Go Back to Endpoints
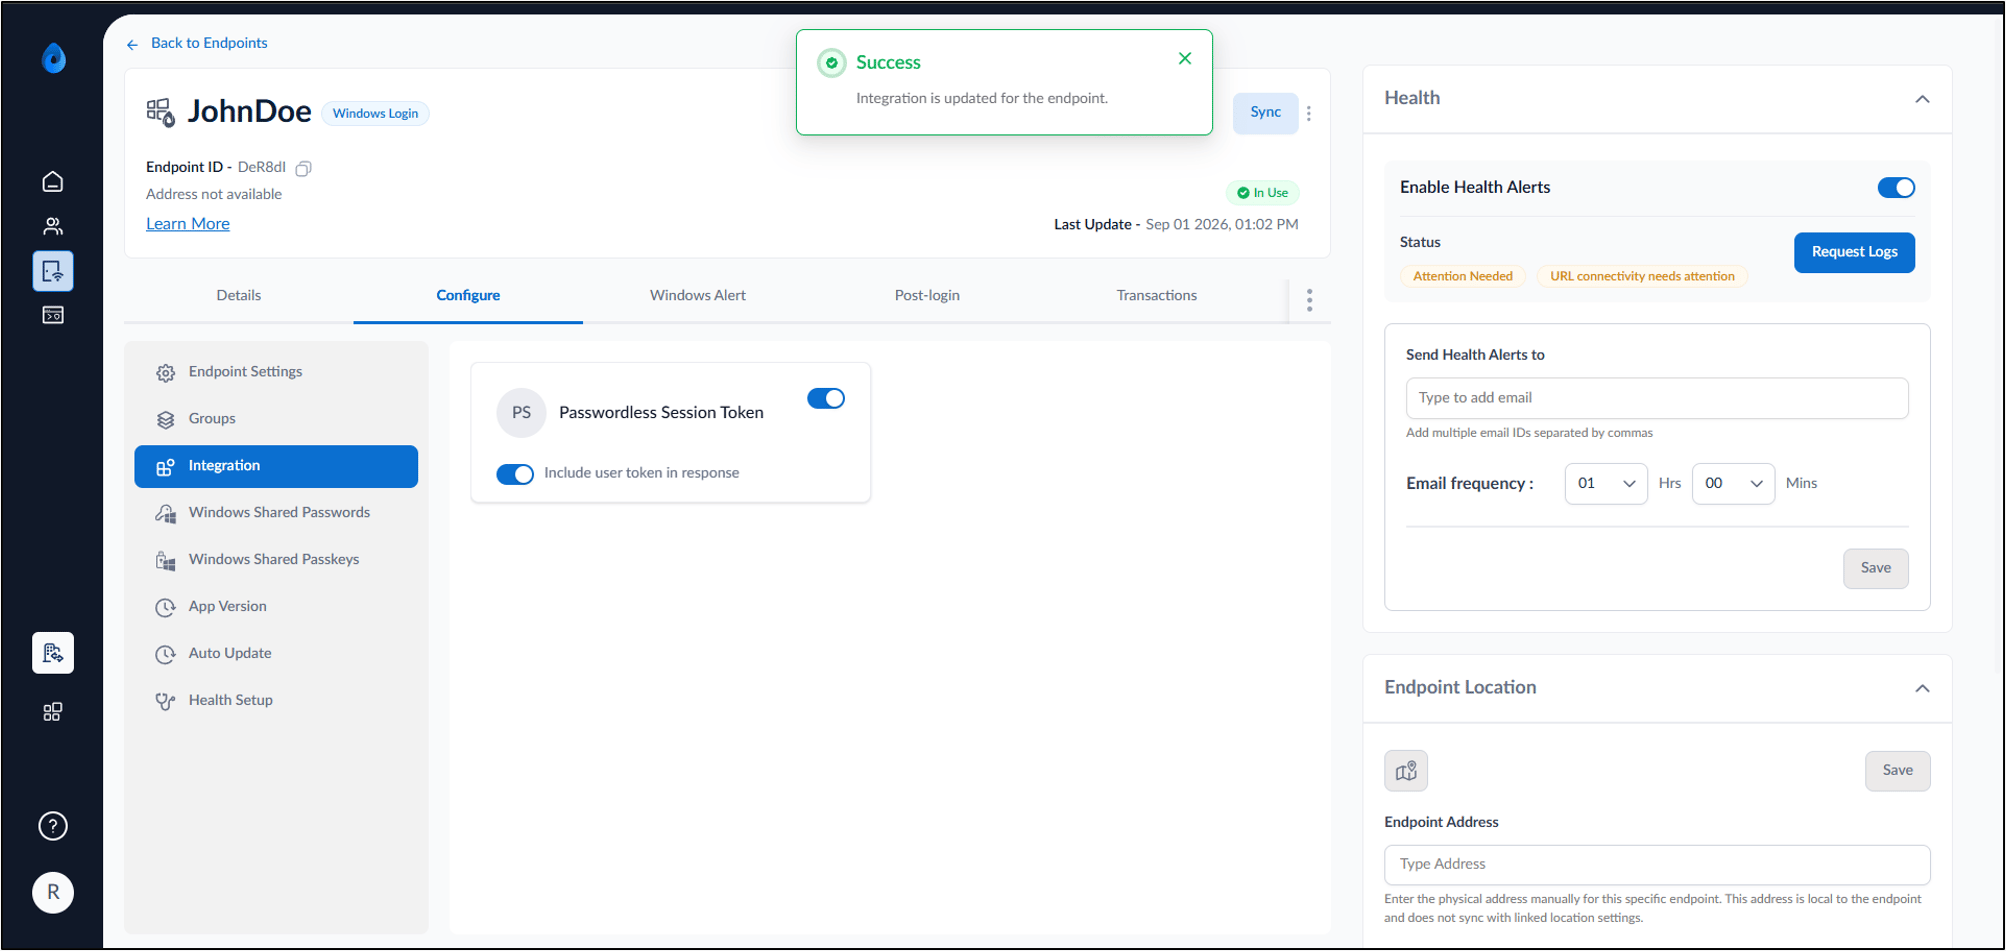Image resolution: width=2006 pixels, height=951 pixels. [x=209, y=43]
